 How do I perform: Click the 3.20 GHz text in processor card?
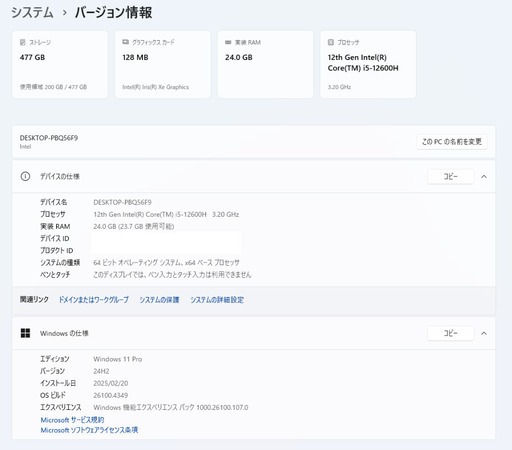pyautogui.click(x=339, y=87)
